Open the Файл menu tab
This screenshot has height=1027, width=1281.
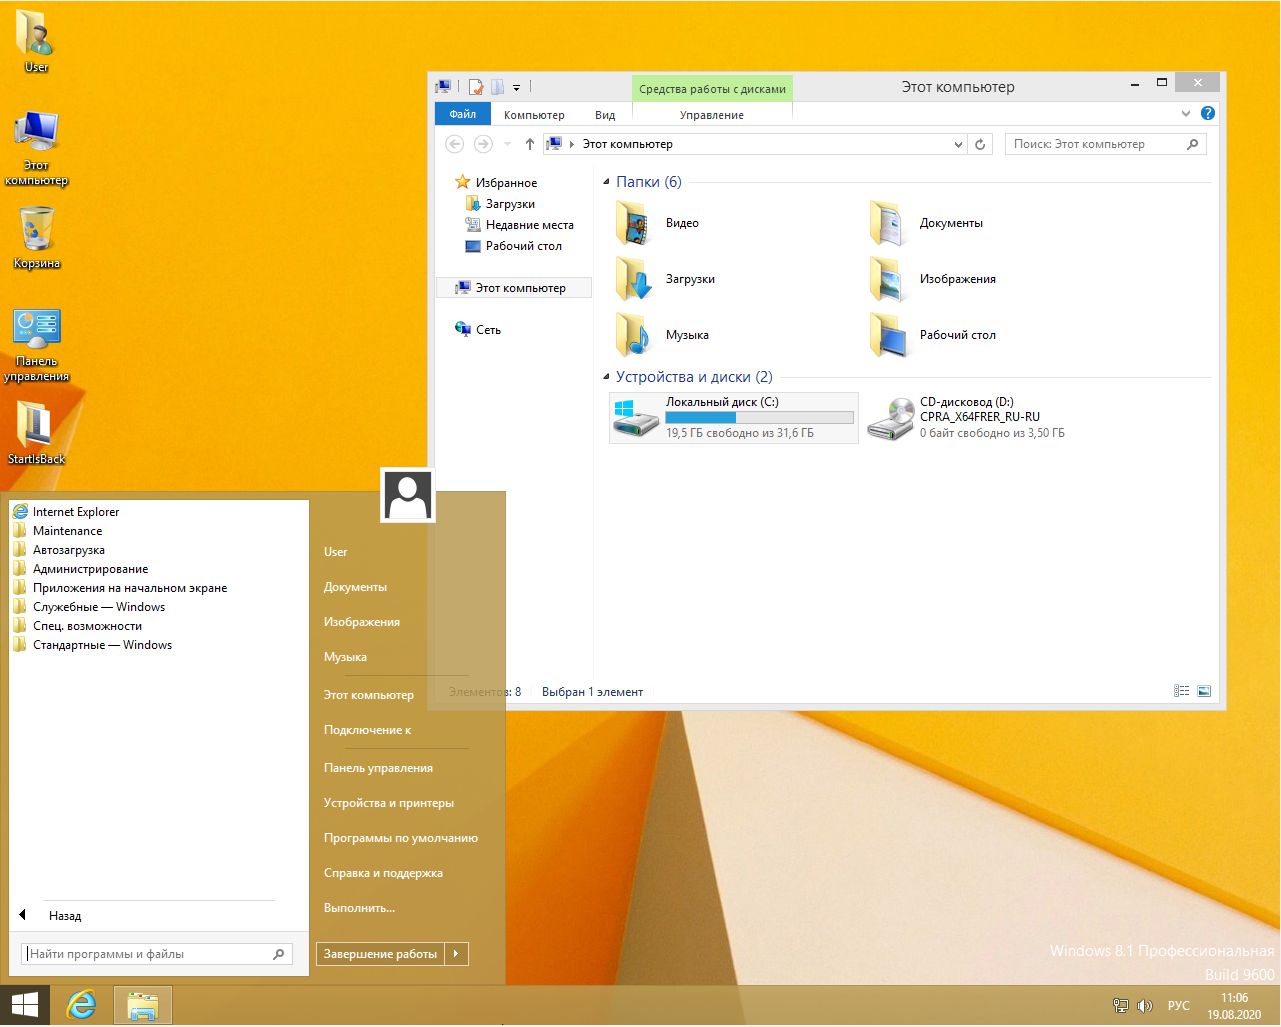462,115
